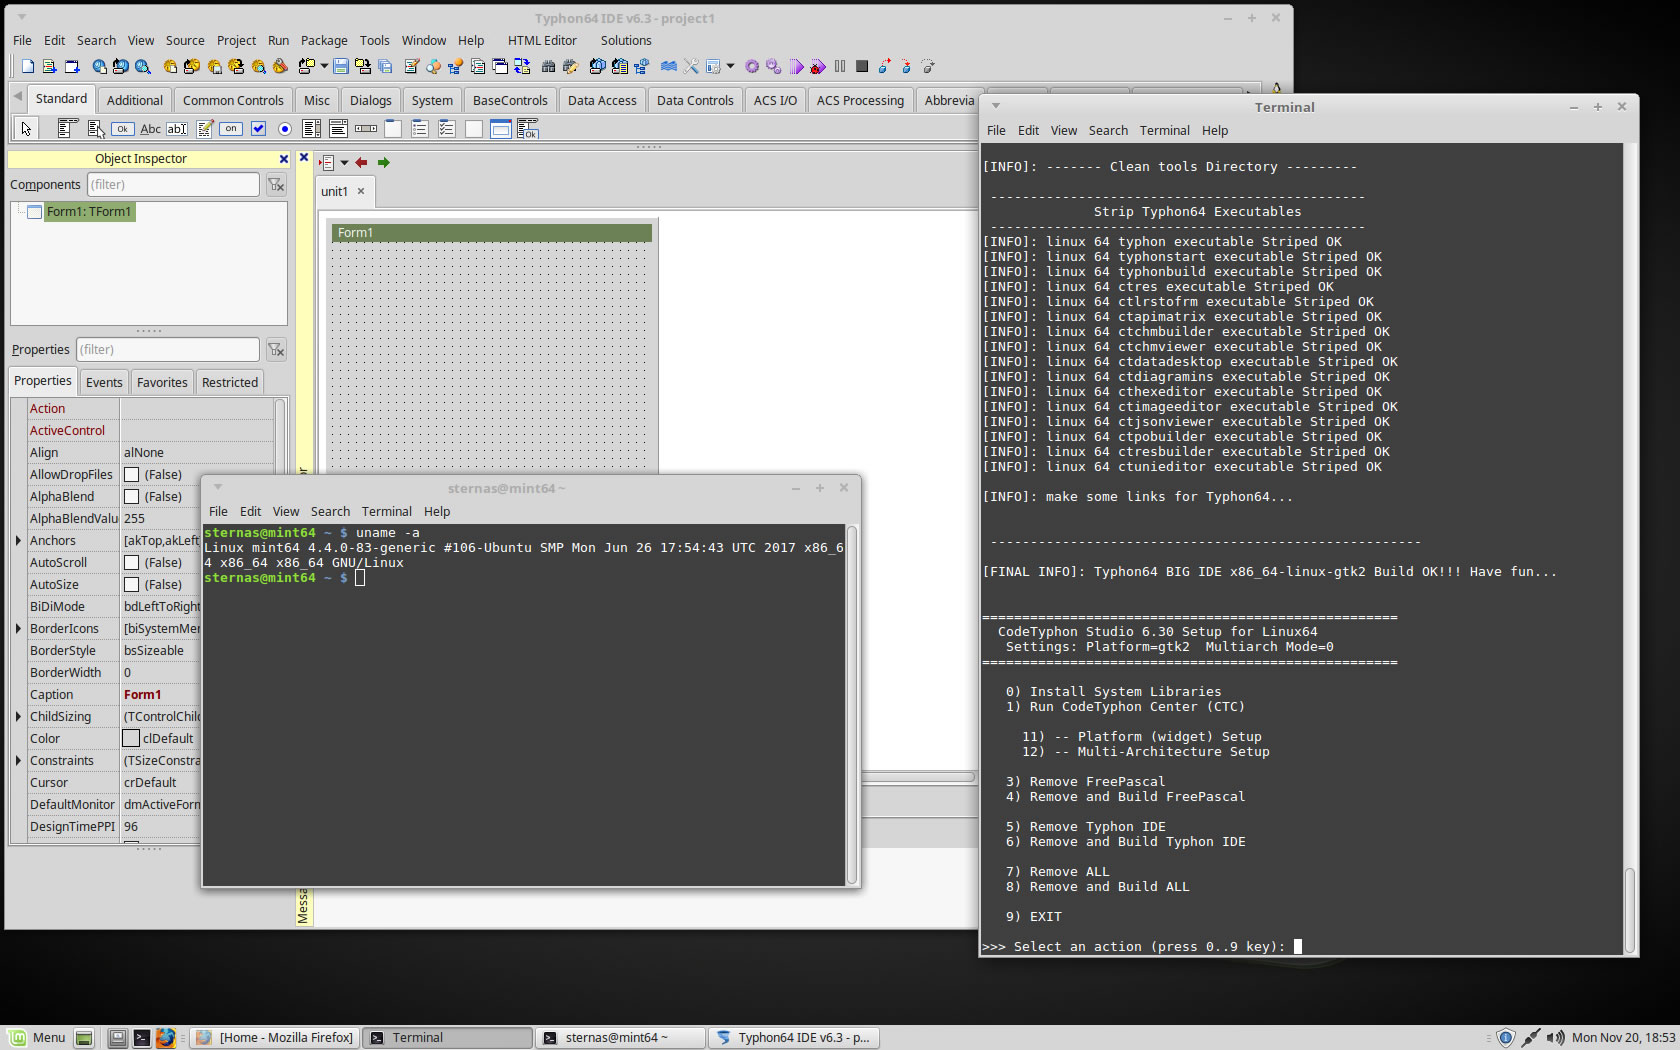The height and width of the screenshot is (1050, 1680).
Task: Pick the TButton 'Ok' component icon
Action: [x=123, y=128]
